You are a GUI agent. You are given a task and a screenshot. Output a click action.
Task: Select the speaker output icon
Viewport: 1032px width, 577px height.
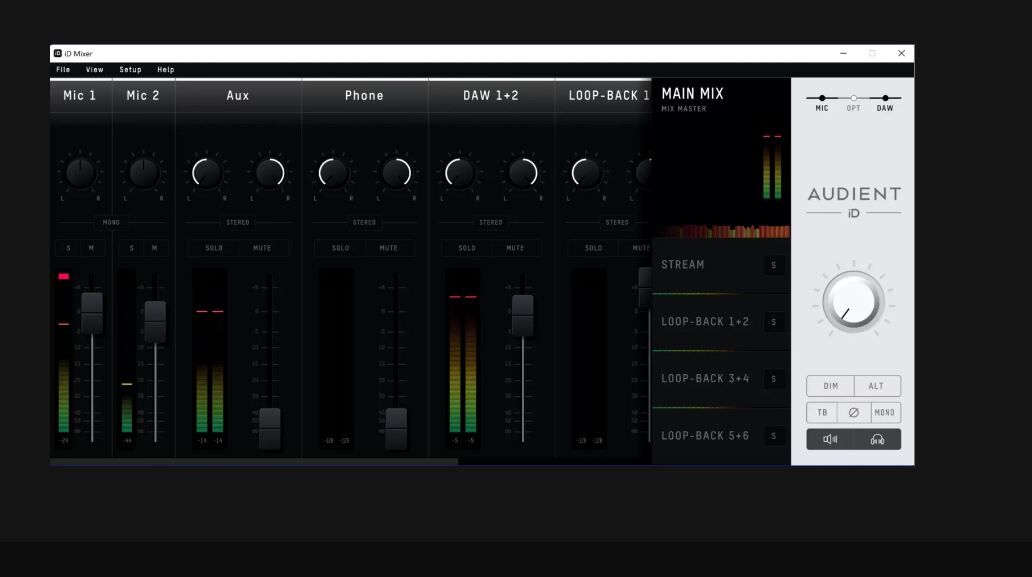click(x=830, y=439)
